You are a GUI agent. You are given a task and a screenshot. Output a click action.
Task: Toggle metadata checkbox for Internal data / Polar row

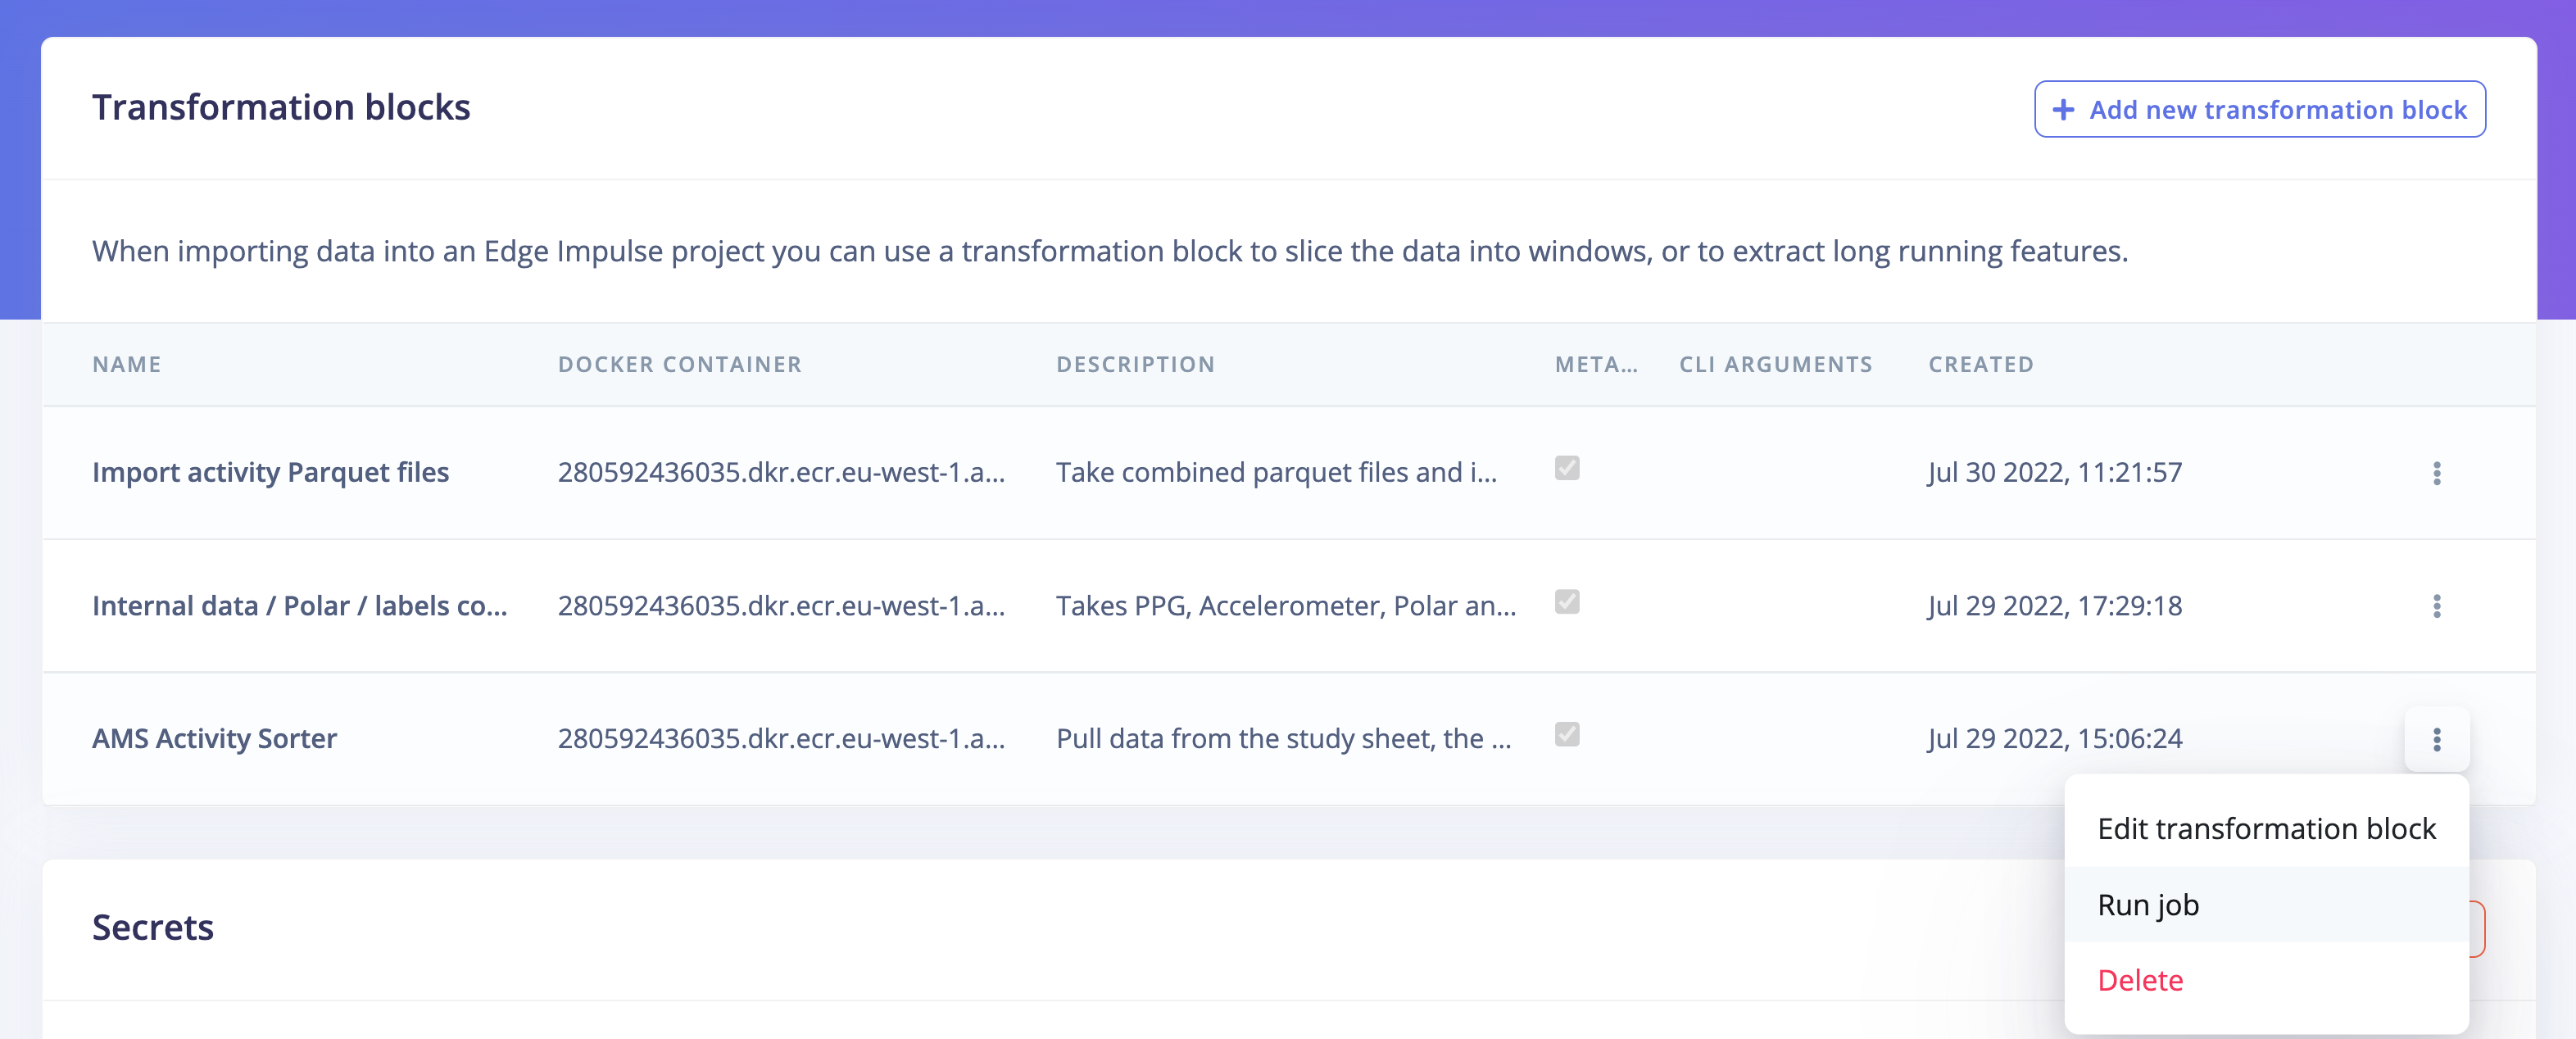1566,602
